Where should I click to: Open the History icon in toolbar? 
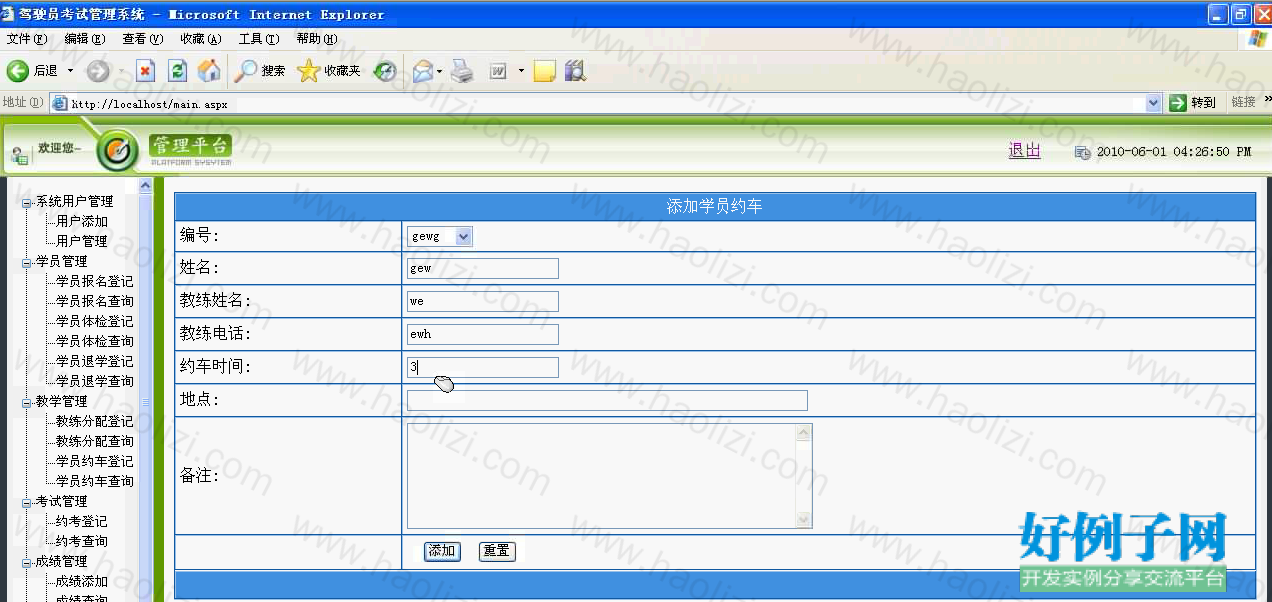(x=385, y=71)
